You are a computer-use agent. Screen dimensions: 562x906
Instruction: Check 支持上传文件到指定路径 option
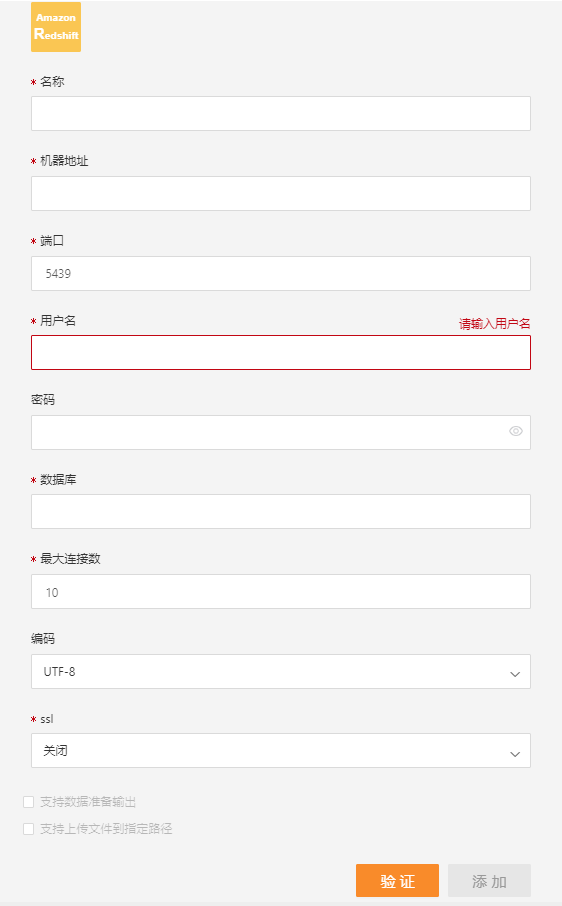(x=28, y=829)
